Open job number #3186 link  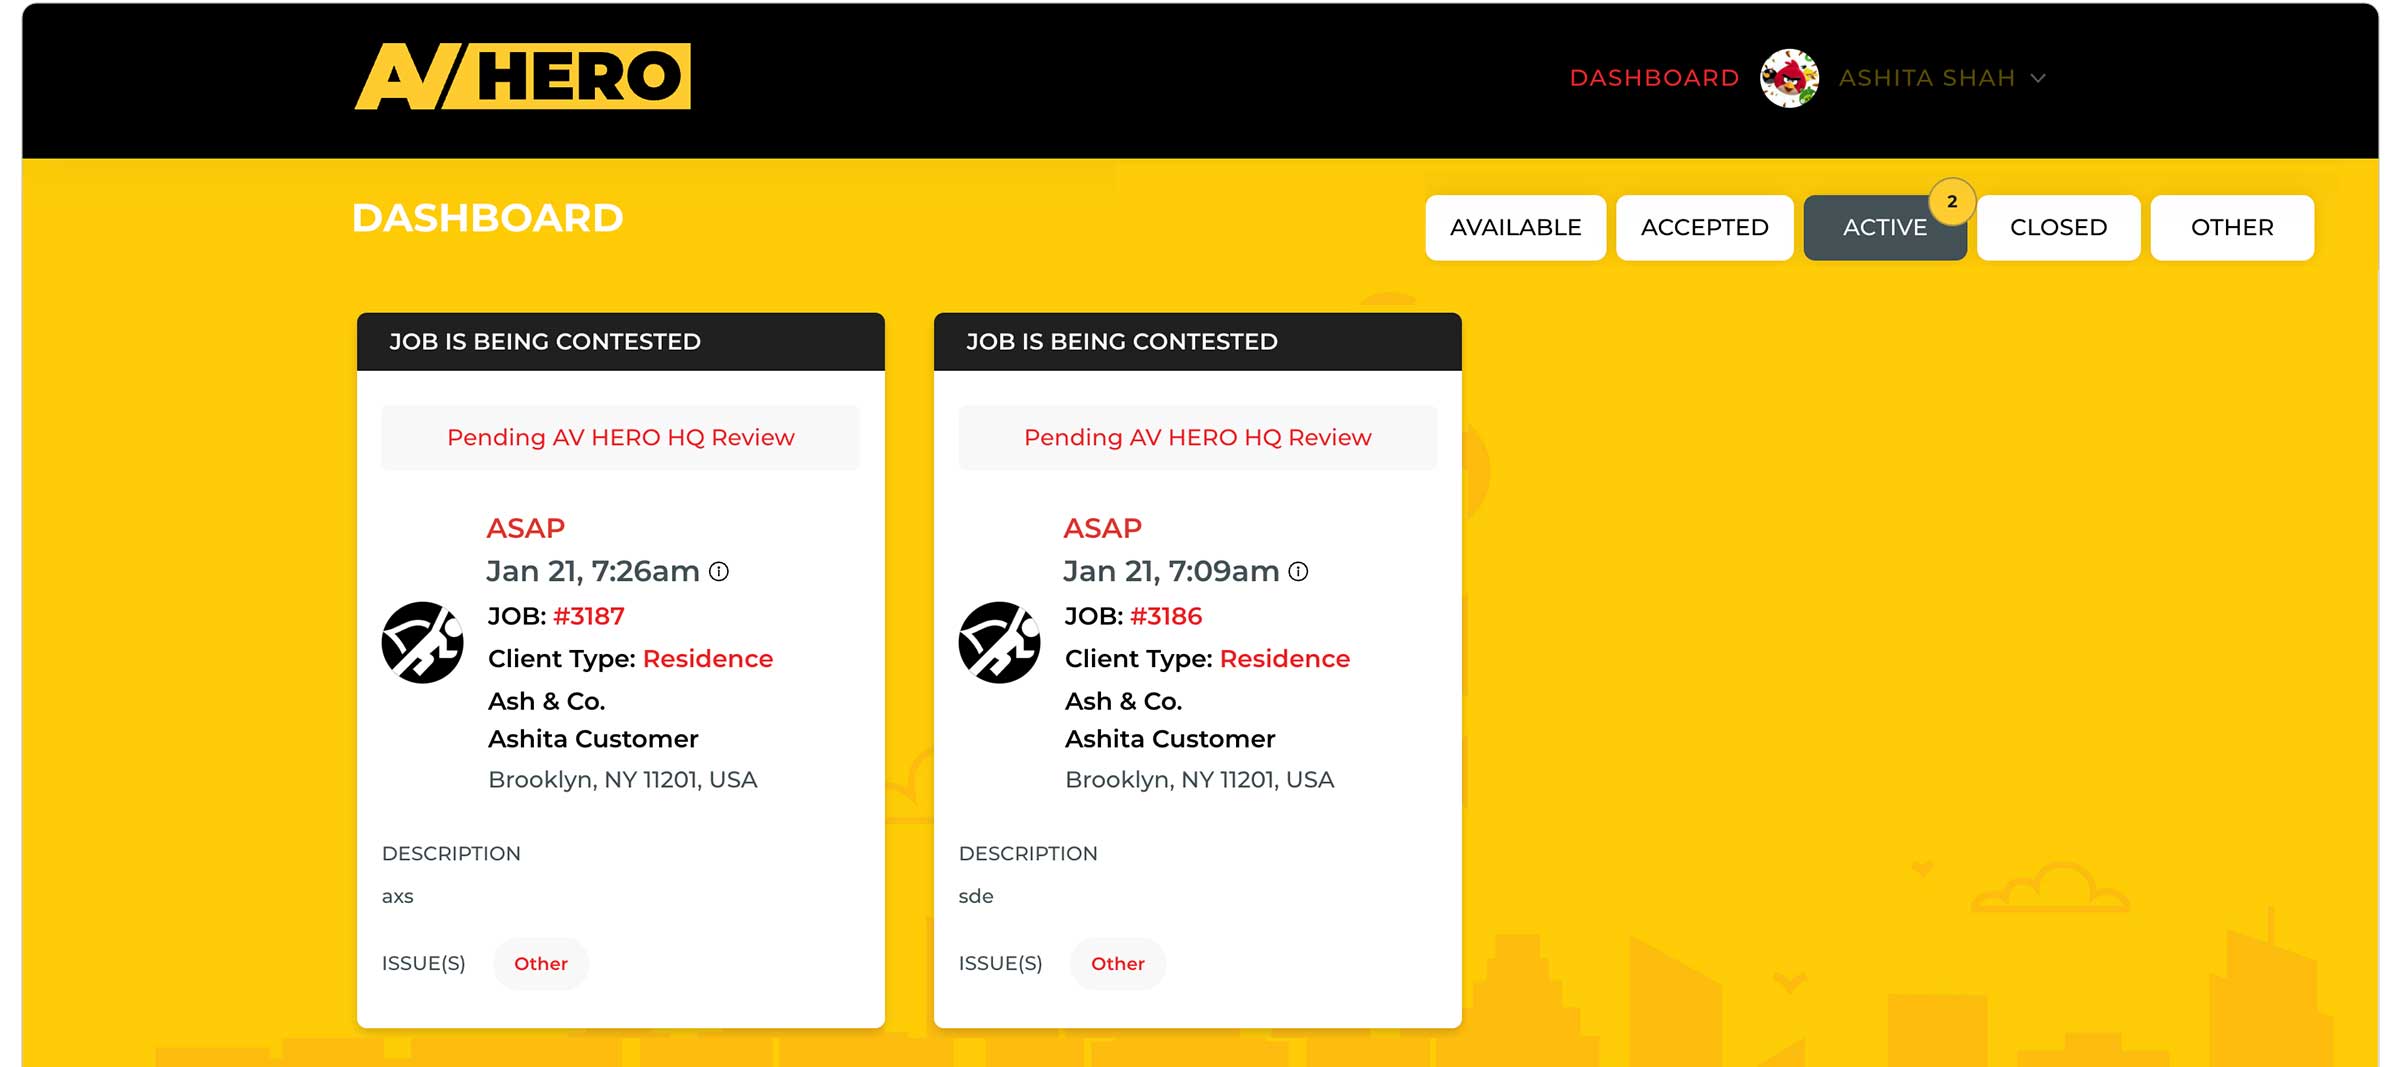click(1166, 616)
